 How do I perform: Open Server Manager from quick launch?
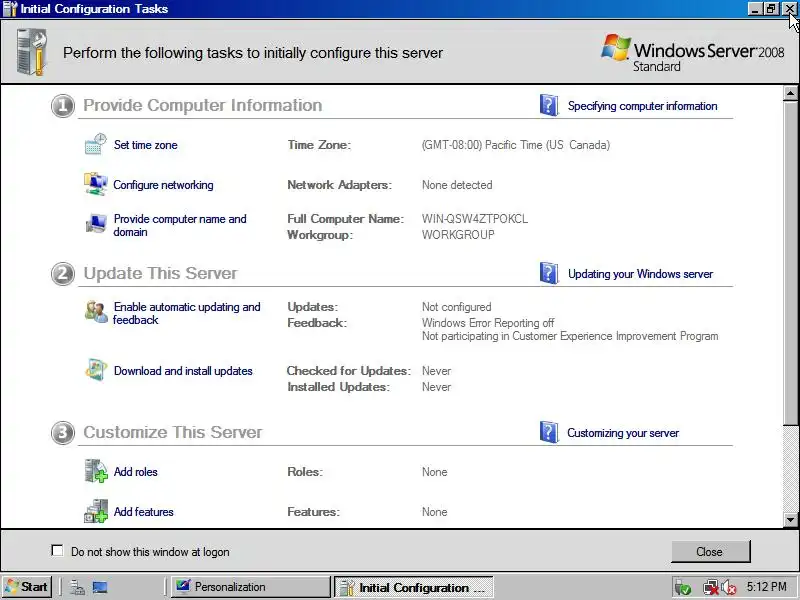(77, 587)
